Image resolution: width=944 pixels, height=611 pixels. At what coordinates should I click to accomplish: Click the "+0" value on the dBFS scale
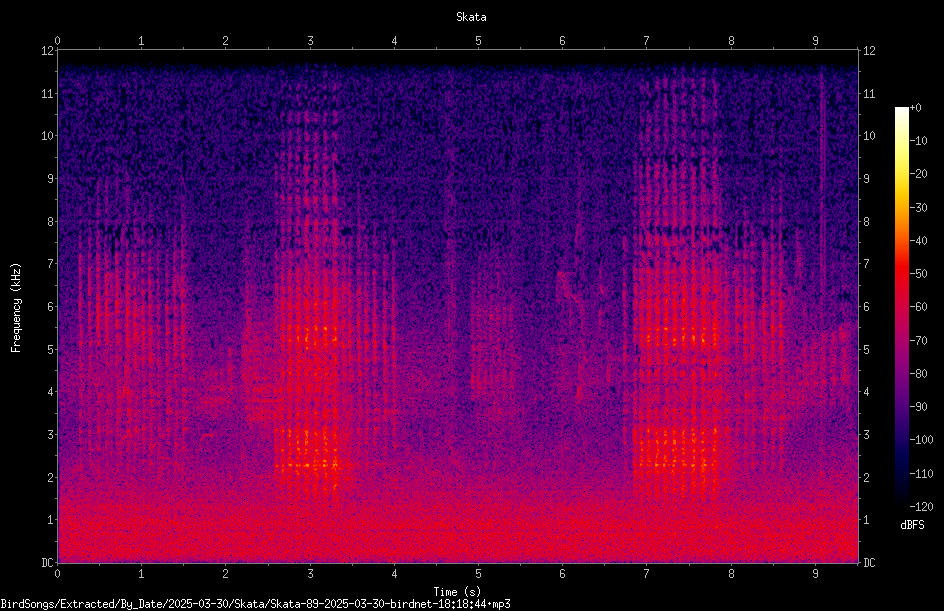(x=916, y=108)
